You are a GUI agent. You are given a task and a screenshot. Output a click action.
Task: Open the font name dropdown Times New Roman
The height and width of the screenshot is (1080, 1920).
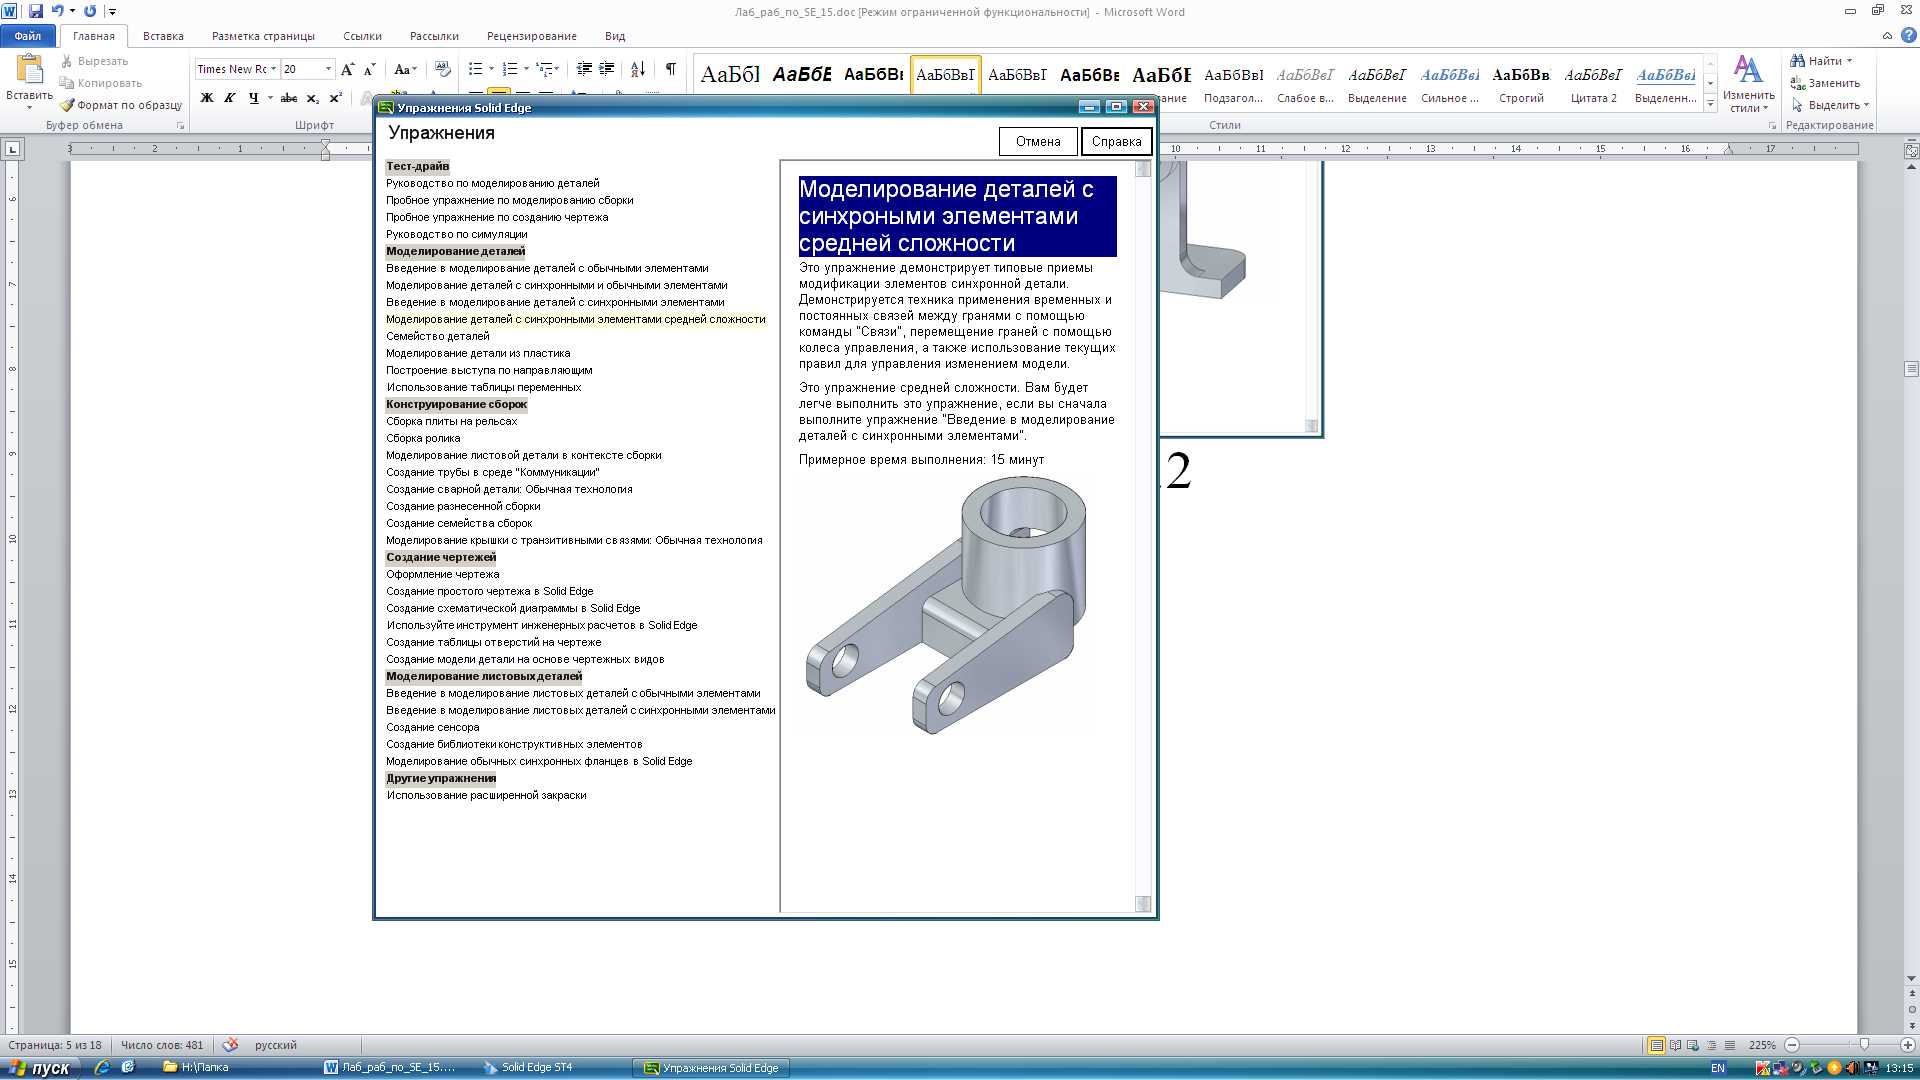click(273, 69)
